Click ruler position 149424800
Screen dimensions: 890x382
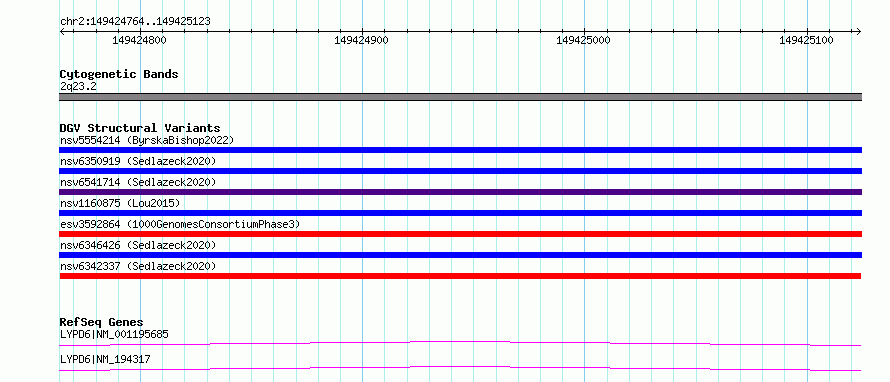pos(139,40)
